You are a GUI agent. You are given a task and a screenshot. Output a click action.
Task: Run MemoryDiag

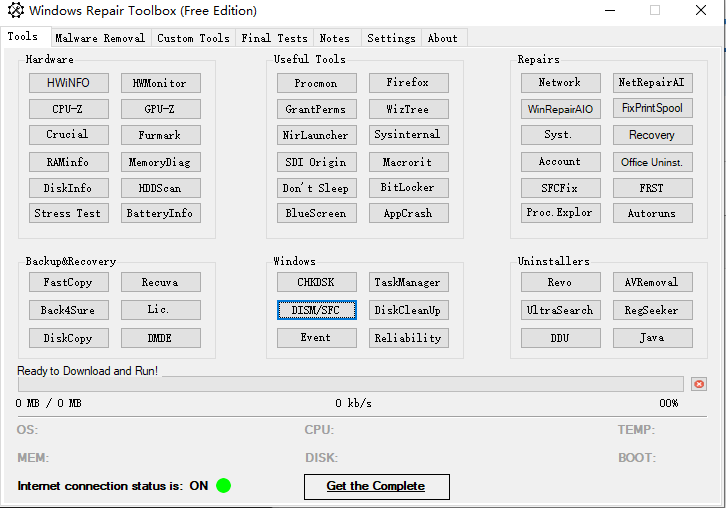click(161, 162)
